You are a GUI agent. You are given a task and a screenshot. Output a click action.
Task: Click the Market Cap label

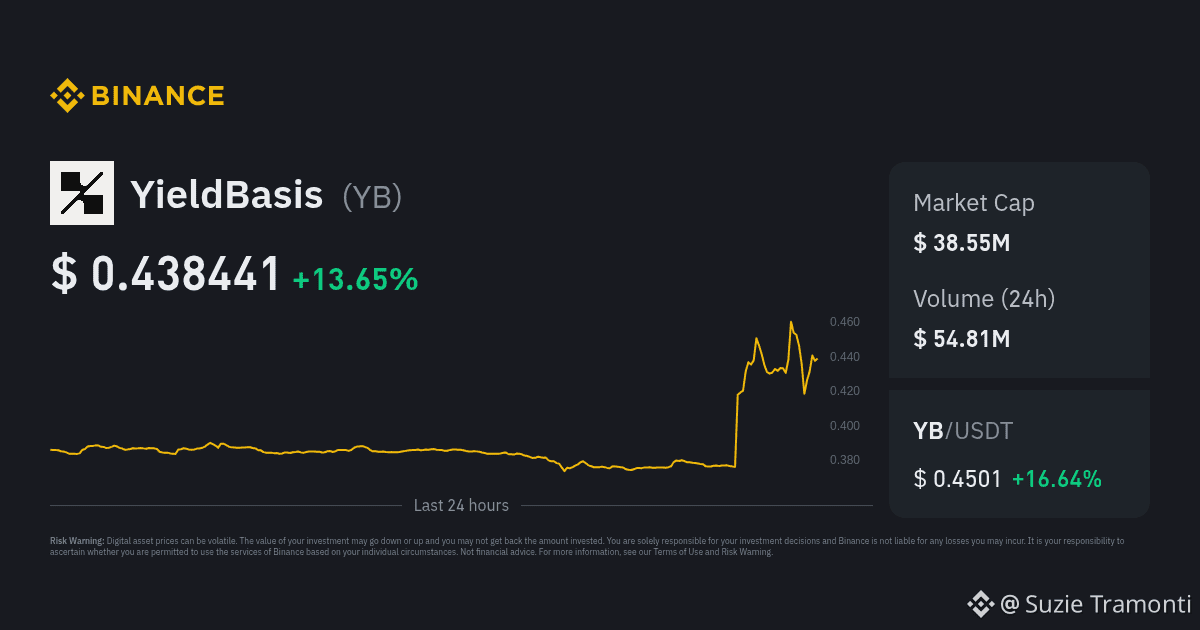pyautogui.click(x=974, y=204)
